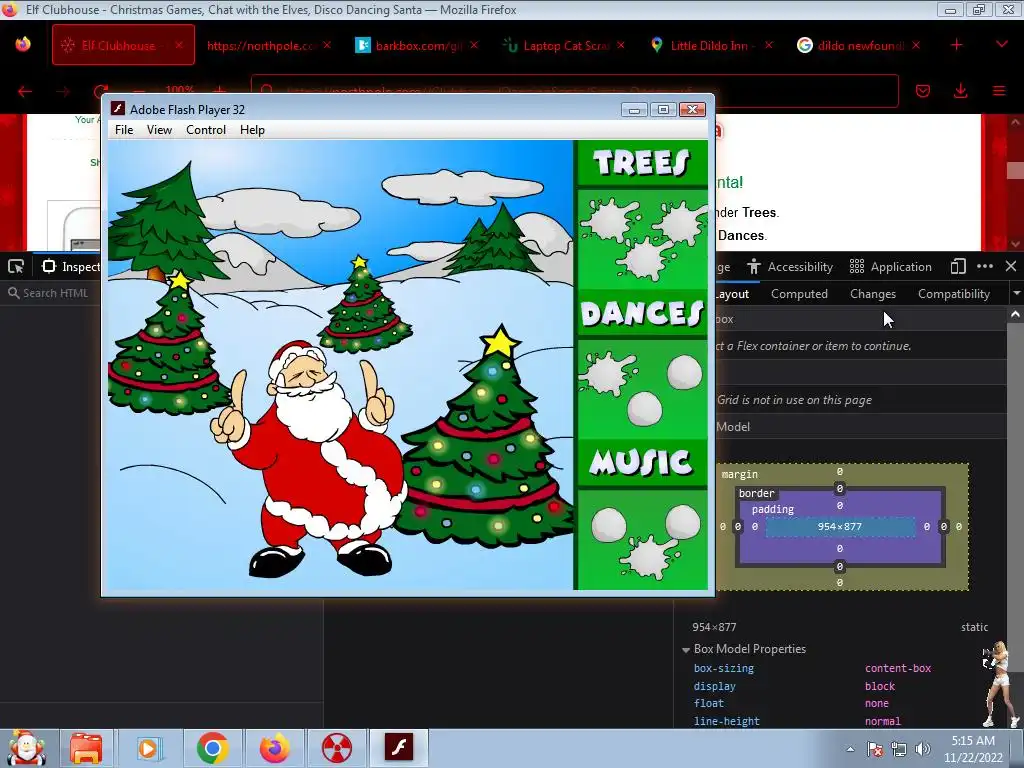1024x768 pixels.
Task: Close the Google dildo newfoundland tab
Action: click(x=916, y=45)
